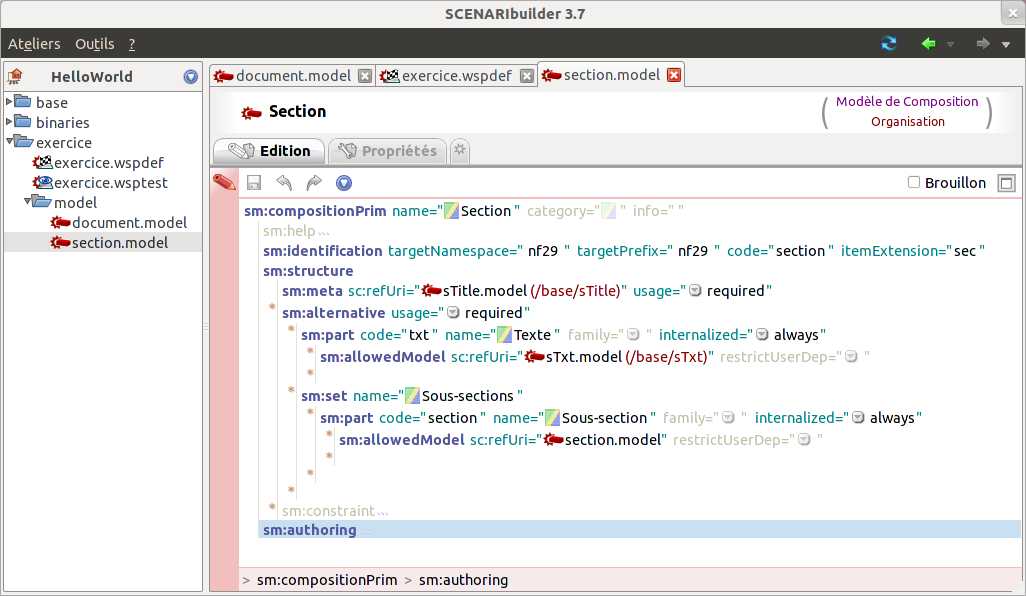
Task: Expand the binaries folder
Action: pos(9,122)
